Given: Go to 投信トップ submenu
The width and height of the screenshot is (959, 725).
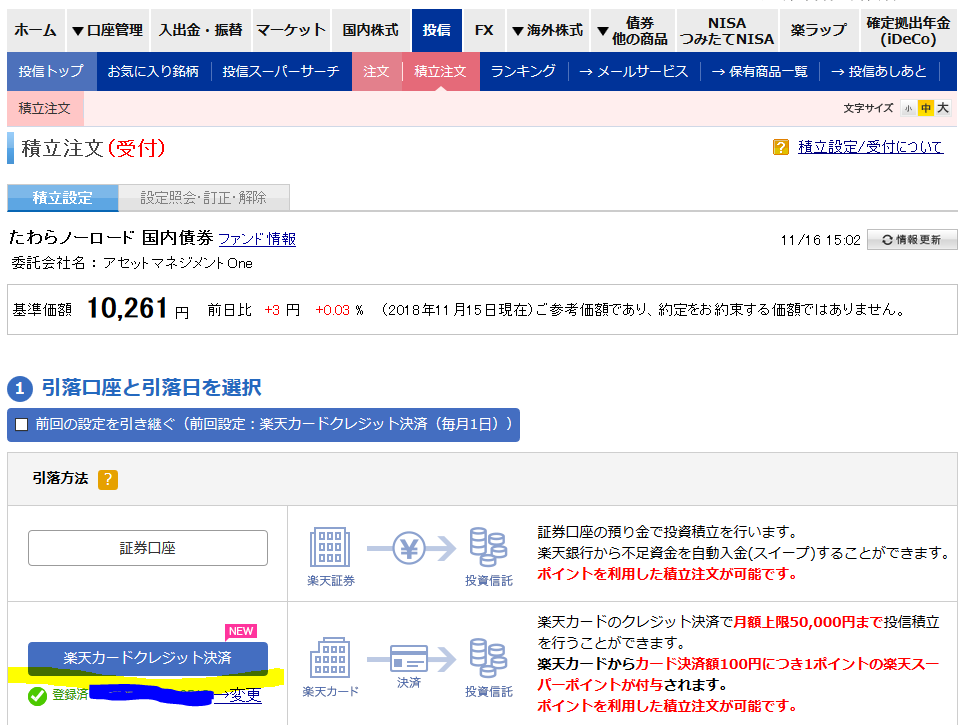Looking at the screenshot, I should click(x=51, y=72).
